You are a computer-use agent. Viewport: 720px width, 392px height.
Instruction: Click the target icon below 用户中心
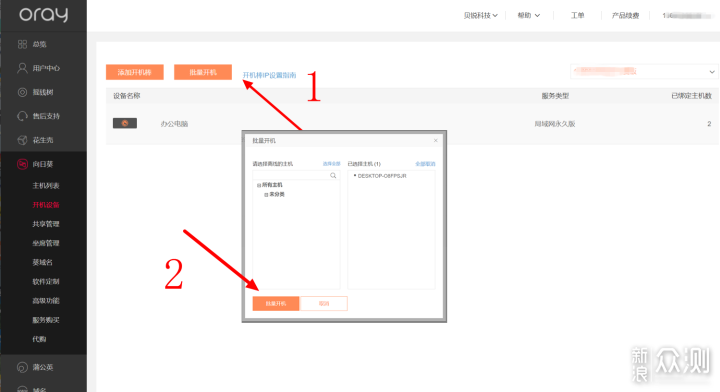click(22, 92)
